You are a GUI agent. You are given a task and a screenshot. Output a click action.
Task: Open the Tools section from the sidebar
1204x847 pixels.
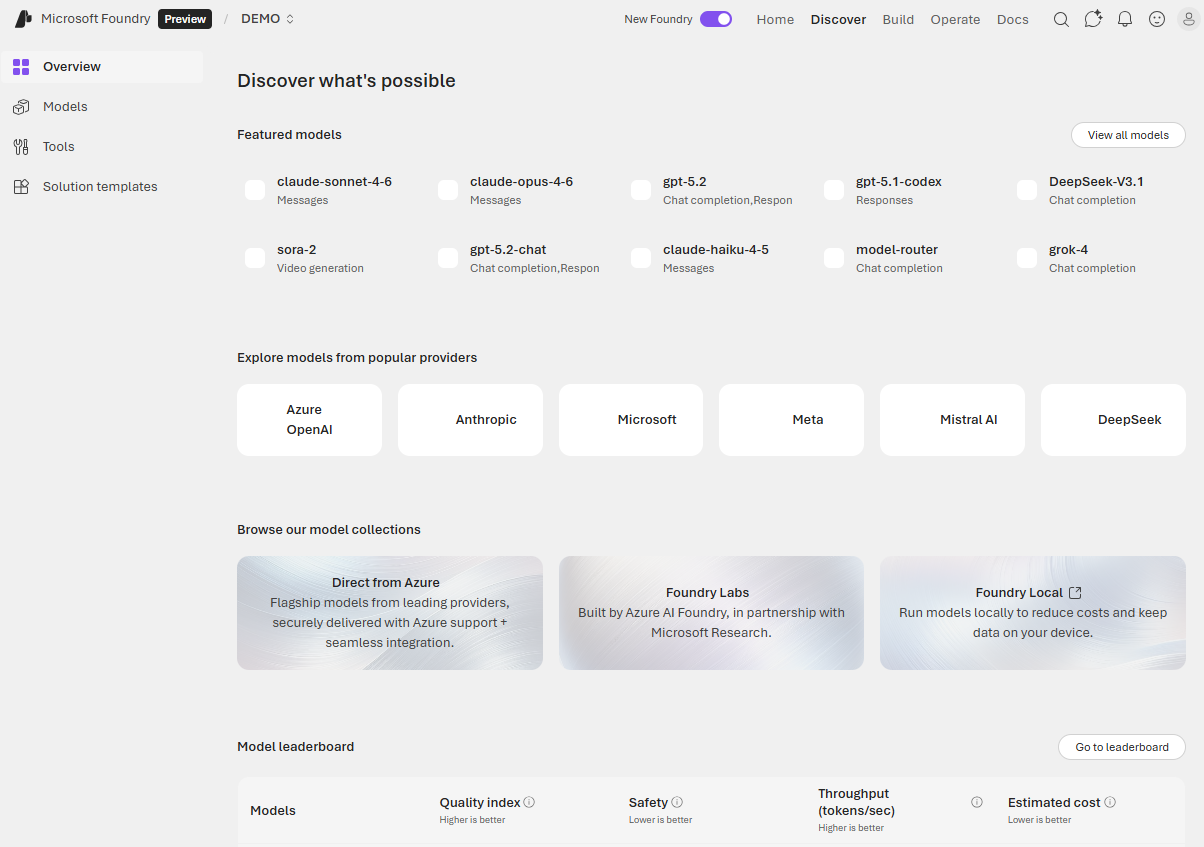(21, 146)
